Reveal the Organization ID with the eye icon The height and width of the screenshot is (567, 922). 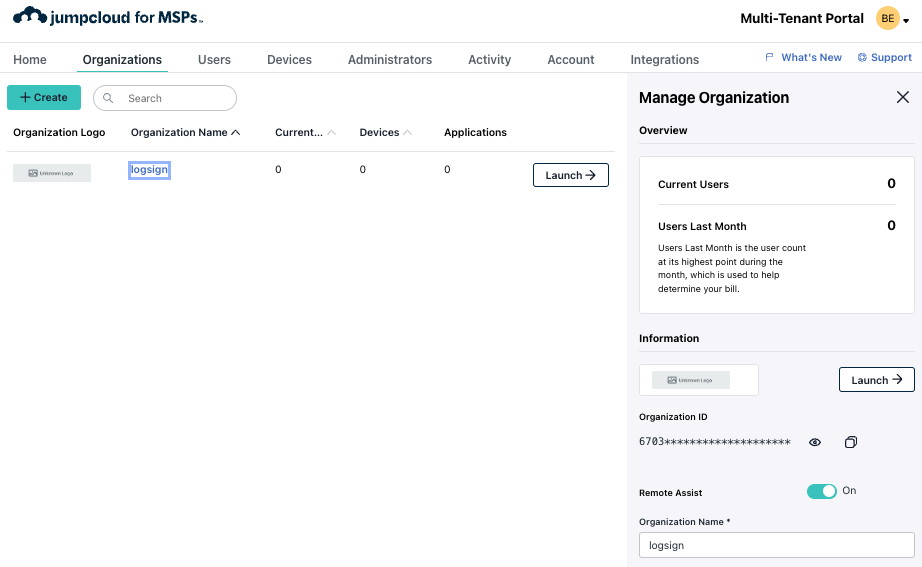click(x=814, y=442)
